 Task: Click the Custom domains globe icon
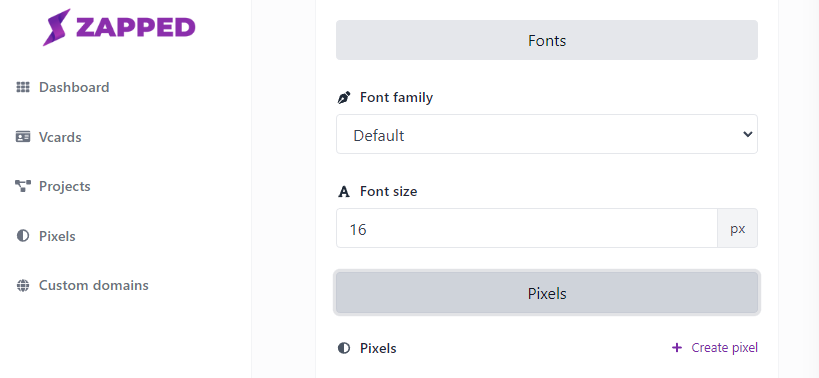click(22, 286)
